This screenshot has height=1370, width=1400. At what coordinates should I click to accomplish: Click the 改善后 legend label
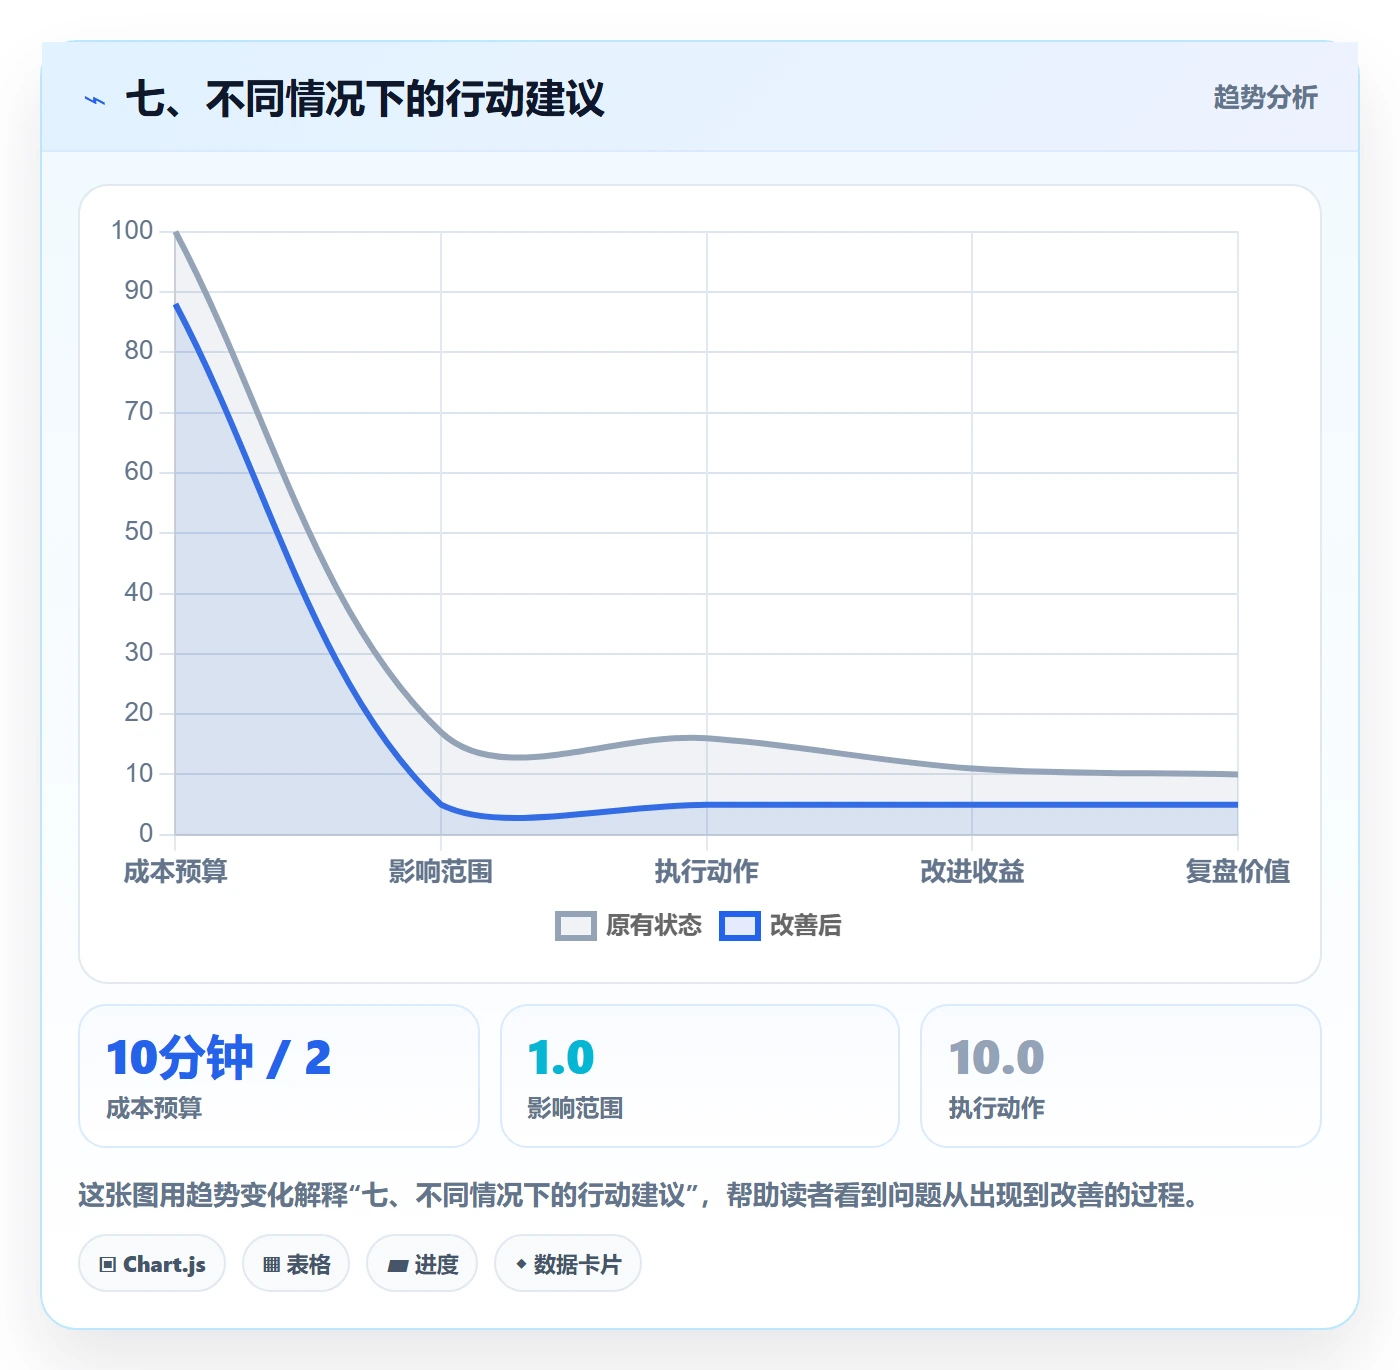[805, 926]
